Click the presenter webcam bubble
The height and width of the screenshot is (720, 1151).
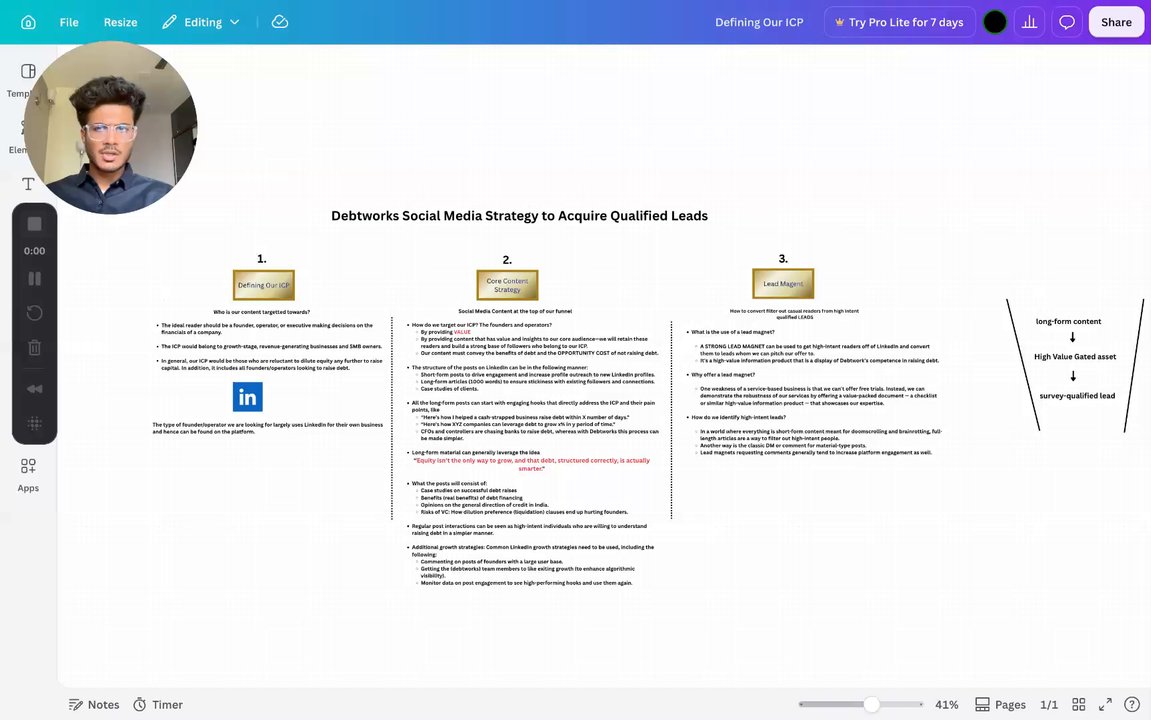click(111, 128)
